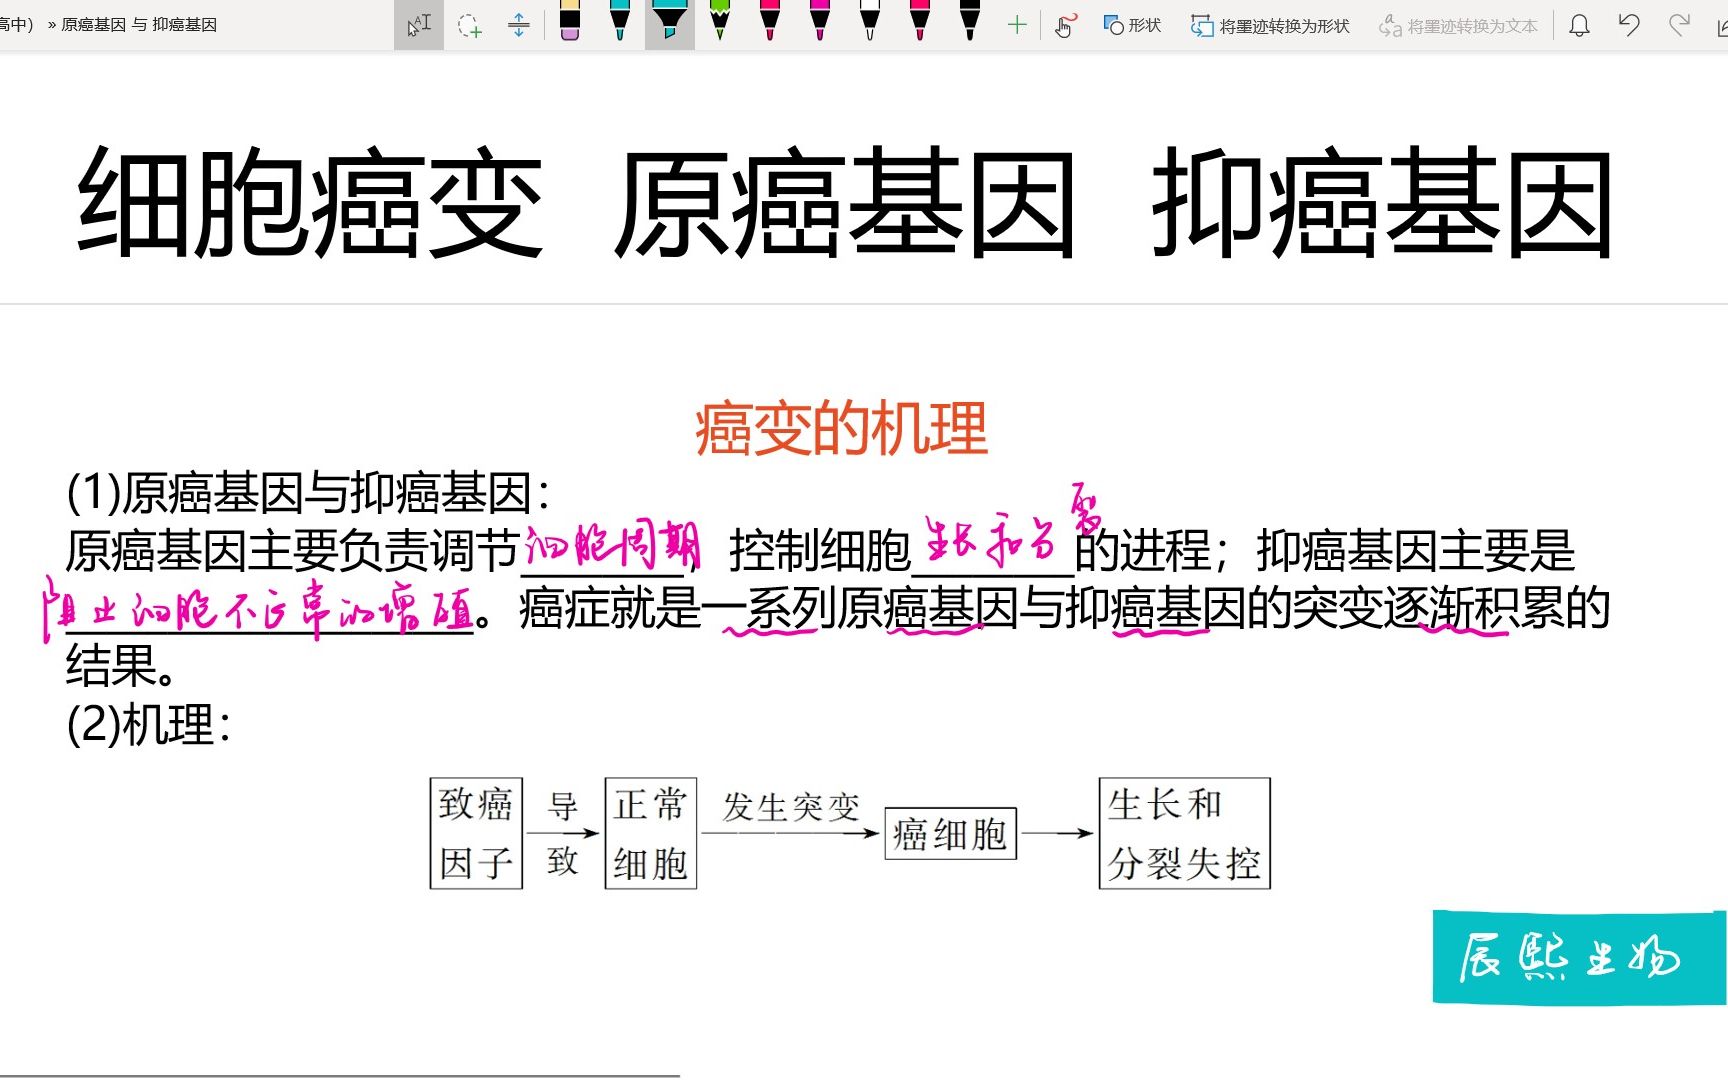Redo the undone action
The height and width of the screenshot is (1080, 1728).
click(1678, 25)
